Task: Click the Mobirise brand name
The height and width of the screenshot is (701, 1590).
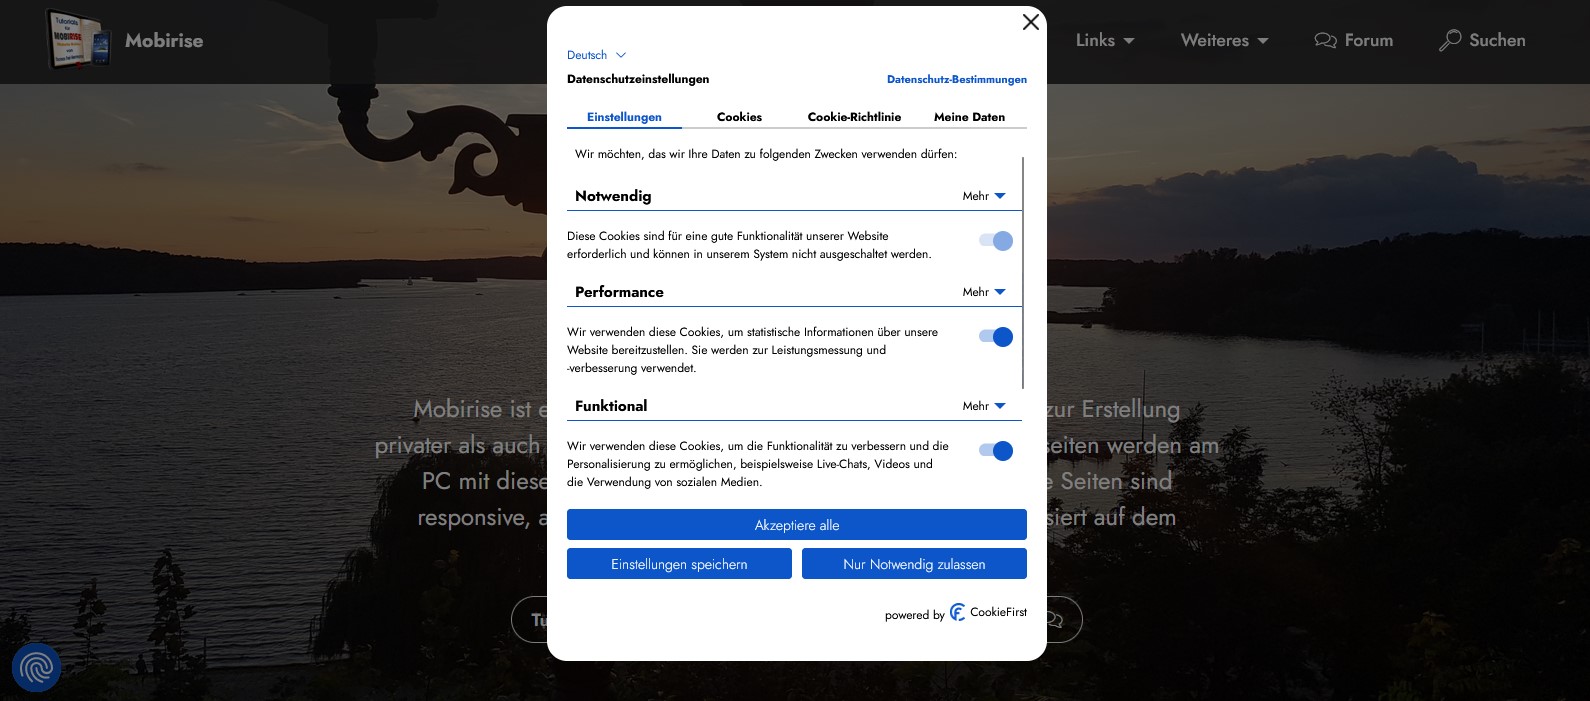Action: (x=164, y=40)
